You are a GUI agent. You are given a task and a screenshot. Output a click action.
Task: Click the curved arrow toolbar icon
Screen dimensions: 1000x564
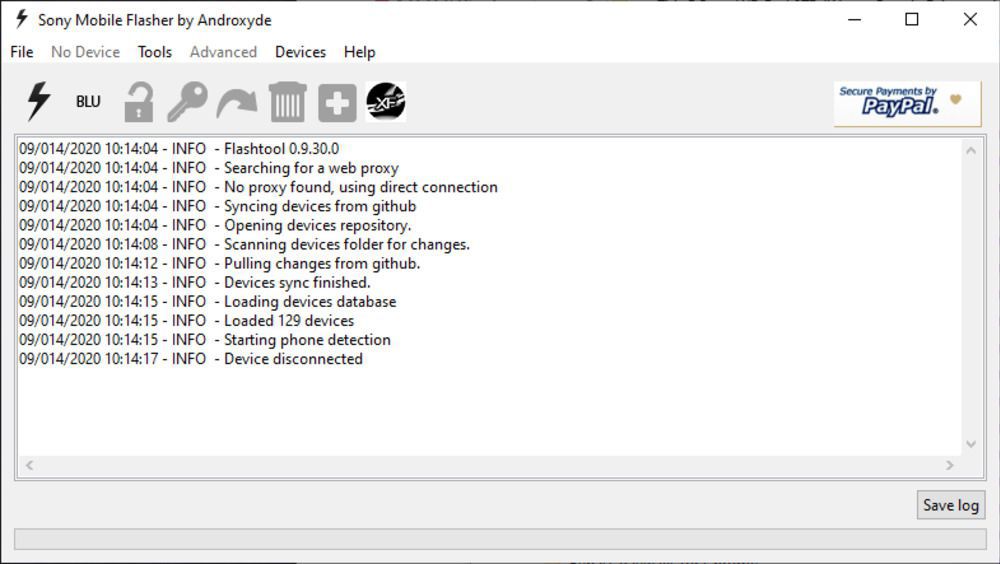pyautogui.click(x=237, y=103)
